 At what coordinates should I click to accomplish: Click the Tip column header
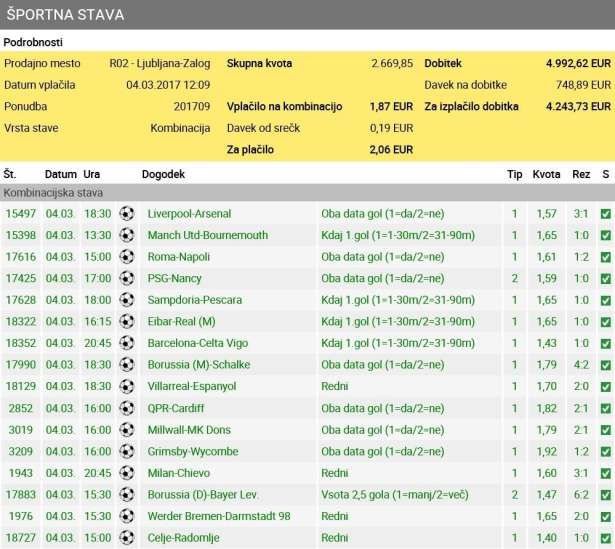[x=514, y=174]
